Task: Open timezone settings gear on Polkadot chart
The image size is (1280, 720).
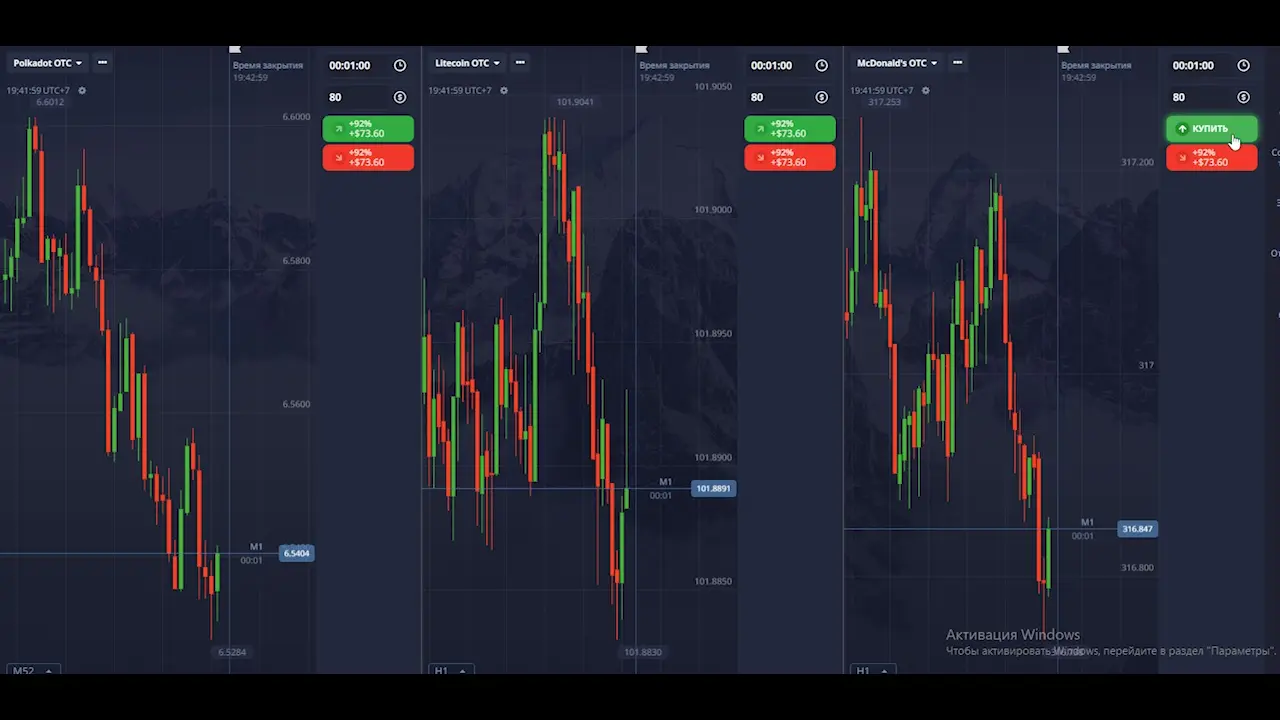Action: point(82,90)
